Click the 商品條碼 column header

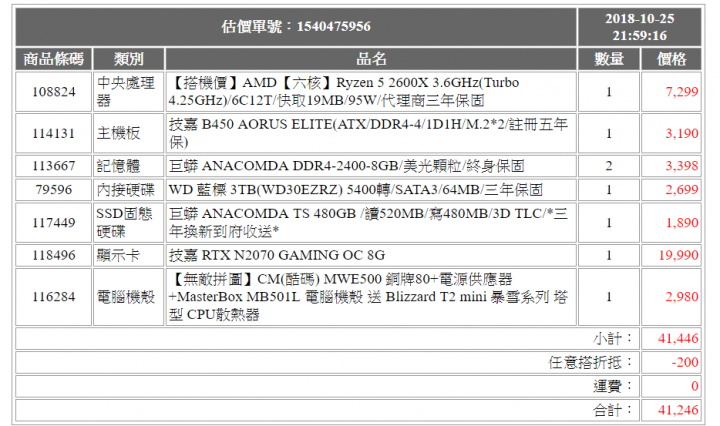tap(54, 59)
